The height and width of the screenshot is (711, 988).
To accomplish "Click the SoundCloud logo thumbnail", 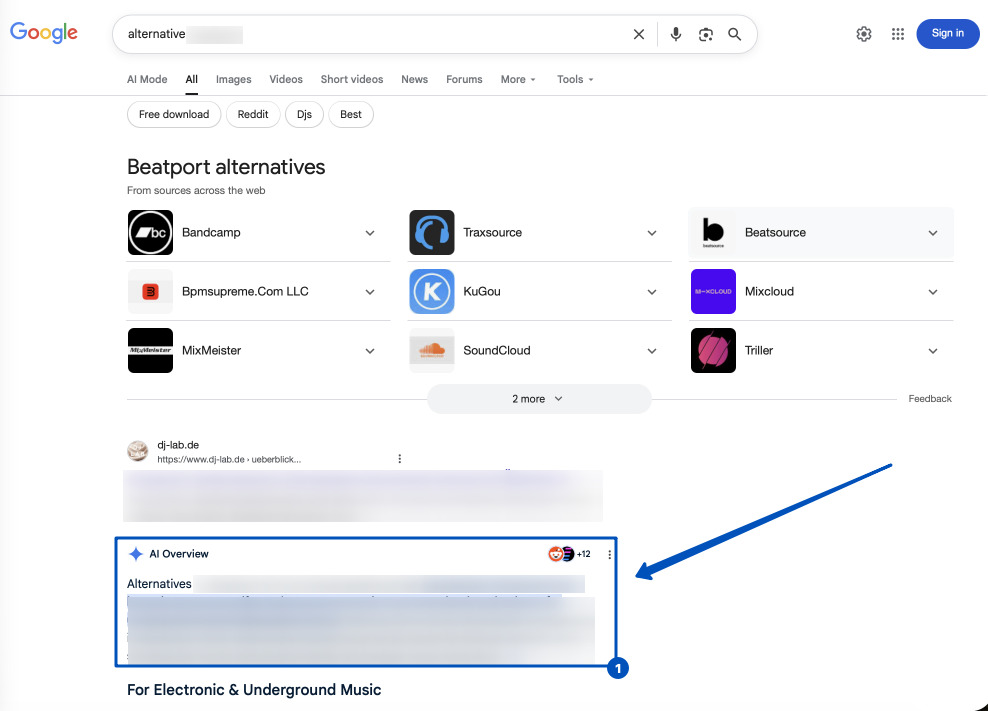I will point(432,351).
